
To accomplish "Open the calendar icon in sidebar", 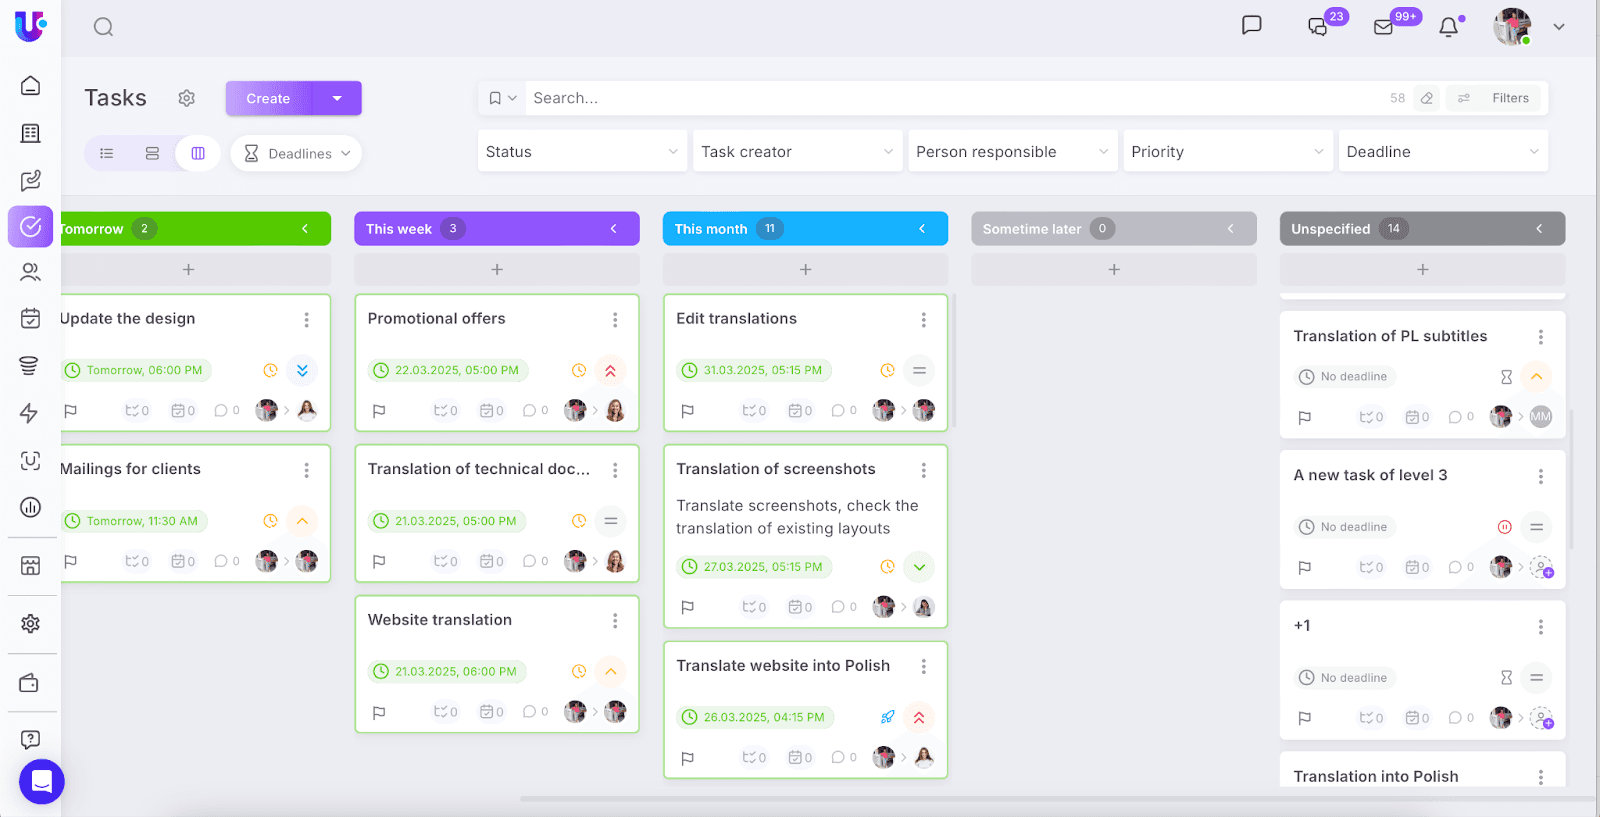I will coord(30,318).
